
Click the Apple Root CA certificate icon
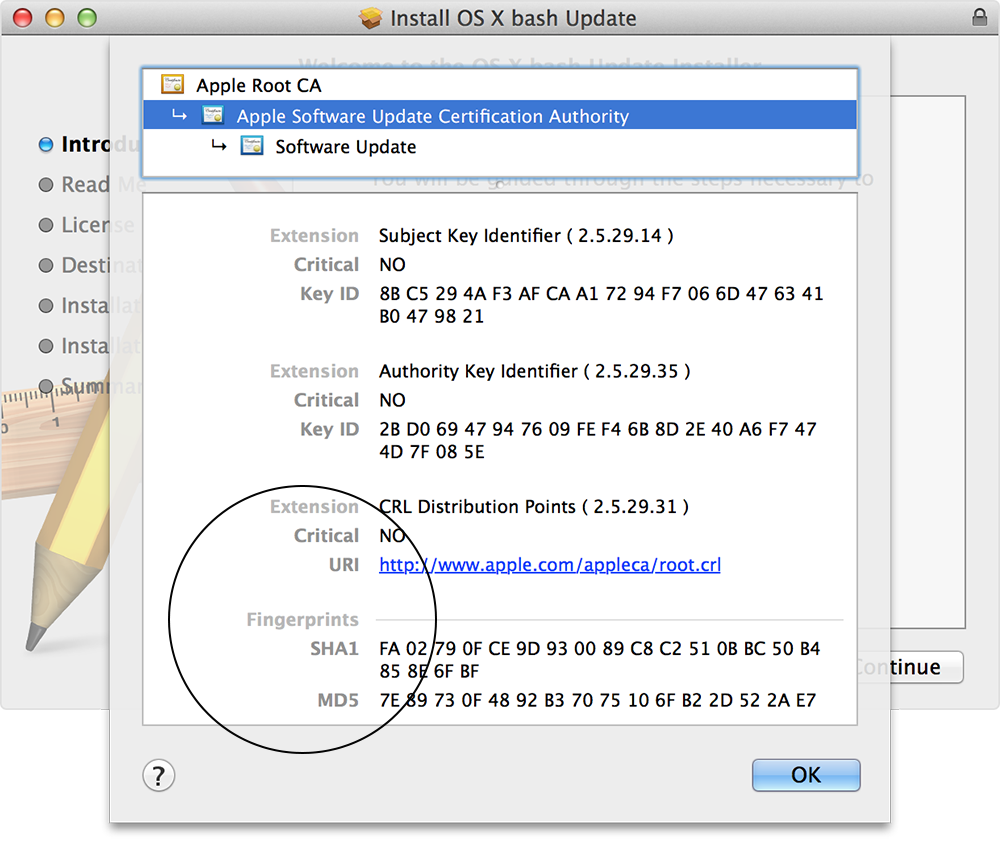coord(172,84)
